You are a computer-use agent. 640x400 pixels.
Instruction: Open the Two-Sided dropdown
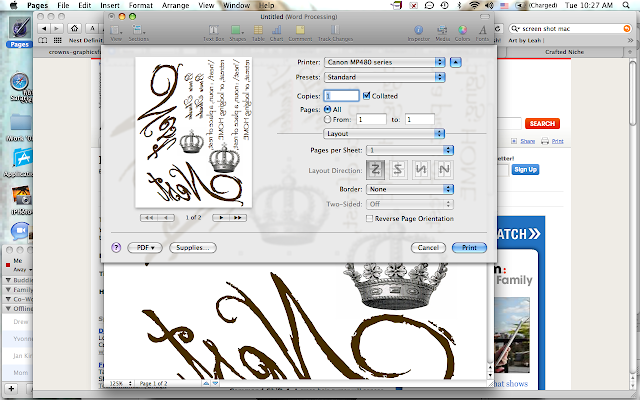tap(410, 204)
